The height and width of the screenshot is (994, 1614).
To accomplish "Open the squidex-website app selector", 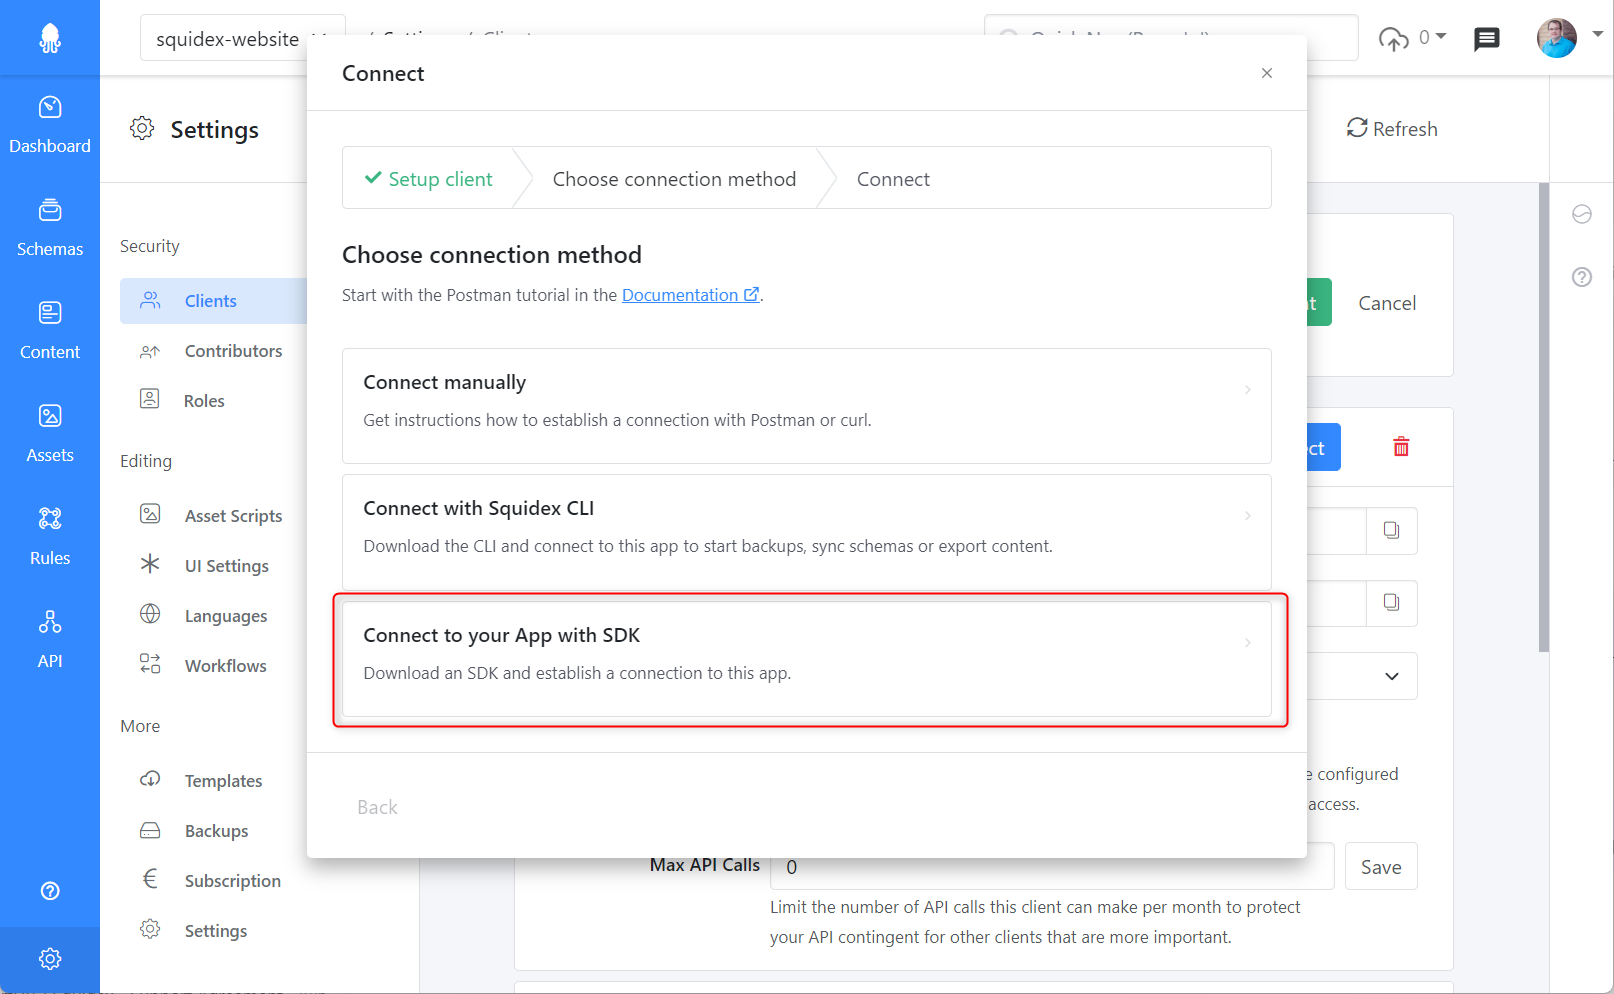I will click(x=241, y=39).
